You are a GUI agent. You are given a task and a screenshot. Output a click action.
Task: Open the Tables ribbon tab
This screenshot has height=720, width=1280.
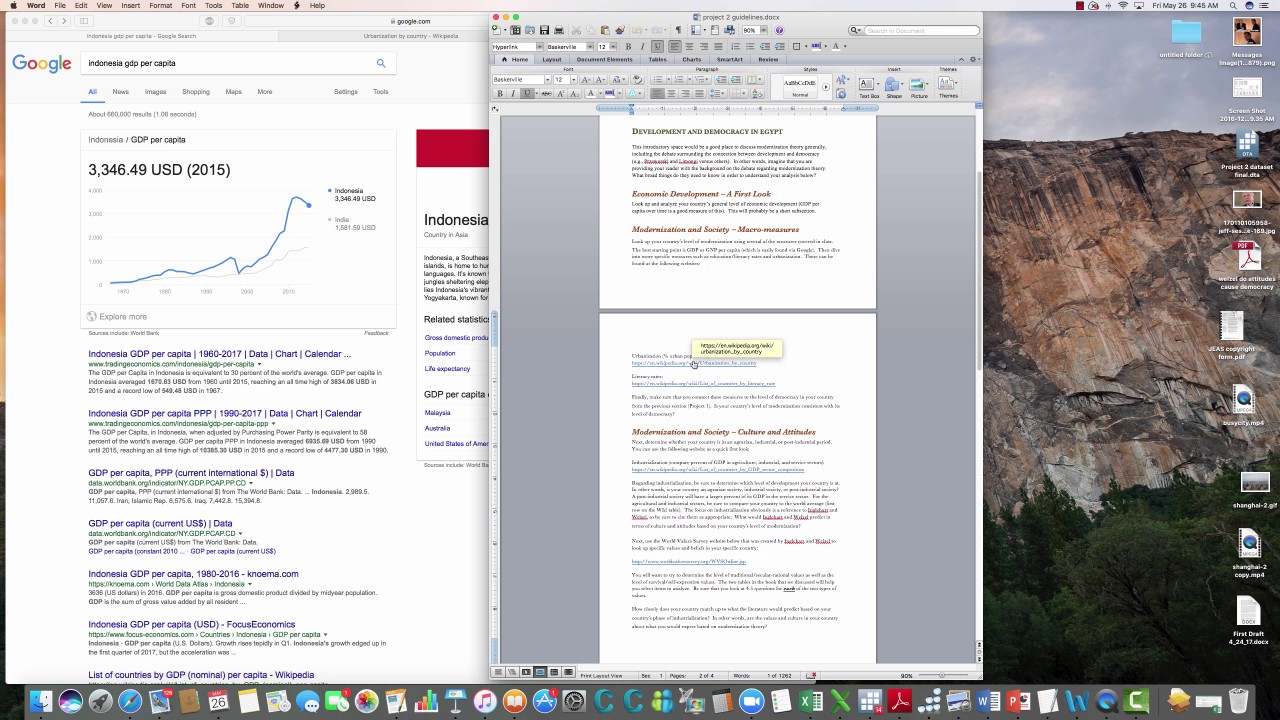(658, 60)
